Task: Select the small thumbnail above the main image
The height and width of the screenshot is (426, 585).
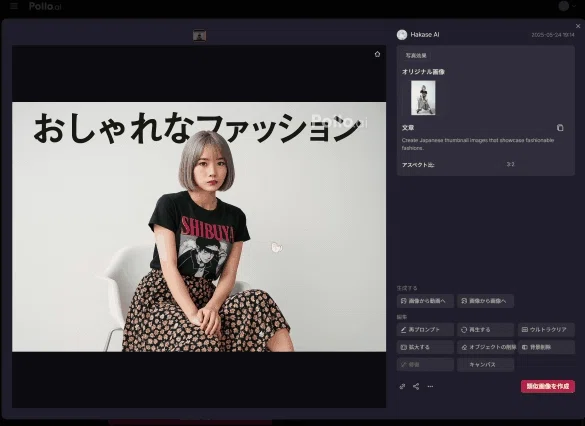Action: coord(200,36)
